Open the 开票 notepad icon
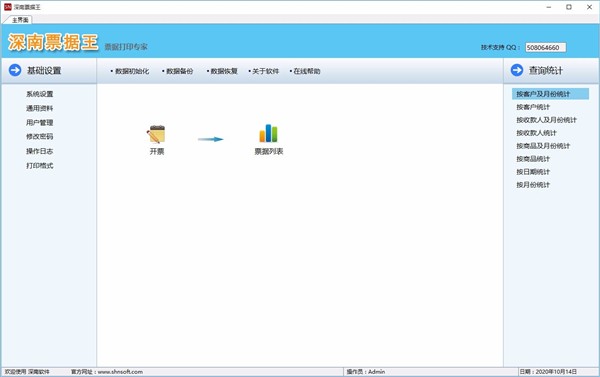 [156, 134]
